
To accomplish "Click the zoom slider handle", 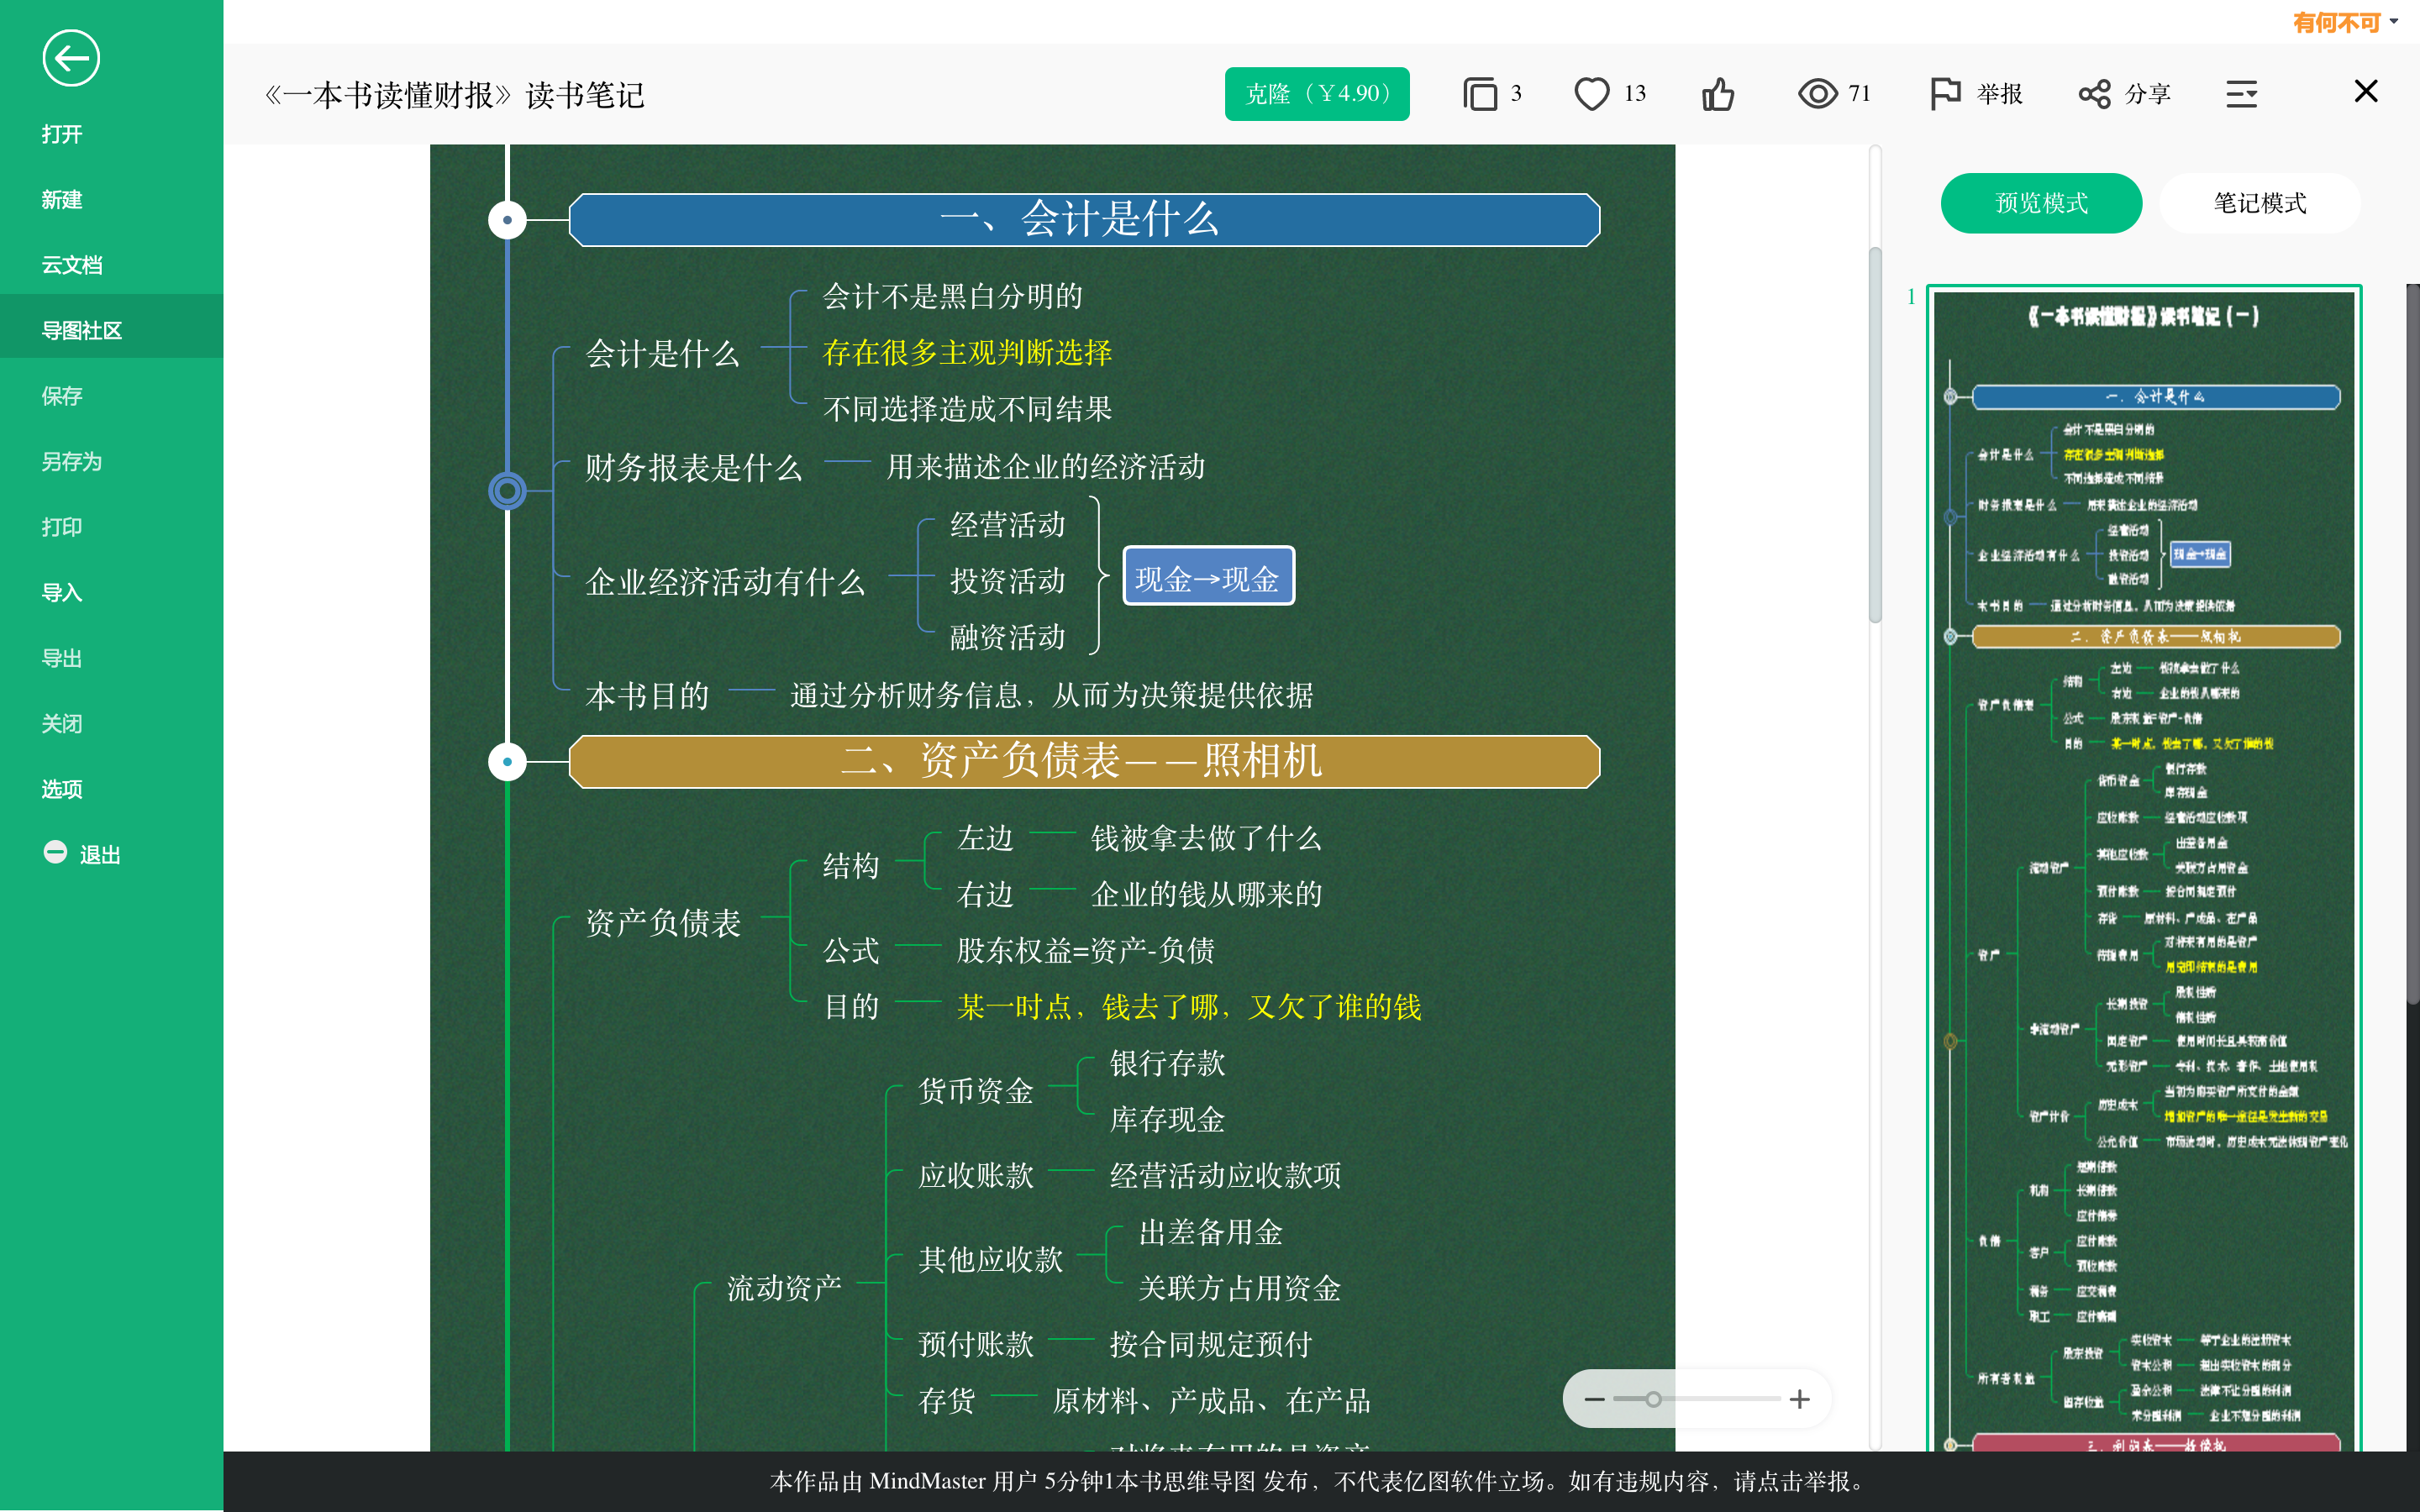I will 1653,1399.
